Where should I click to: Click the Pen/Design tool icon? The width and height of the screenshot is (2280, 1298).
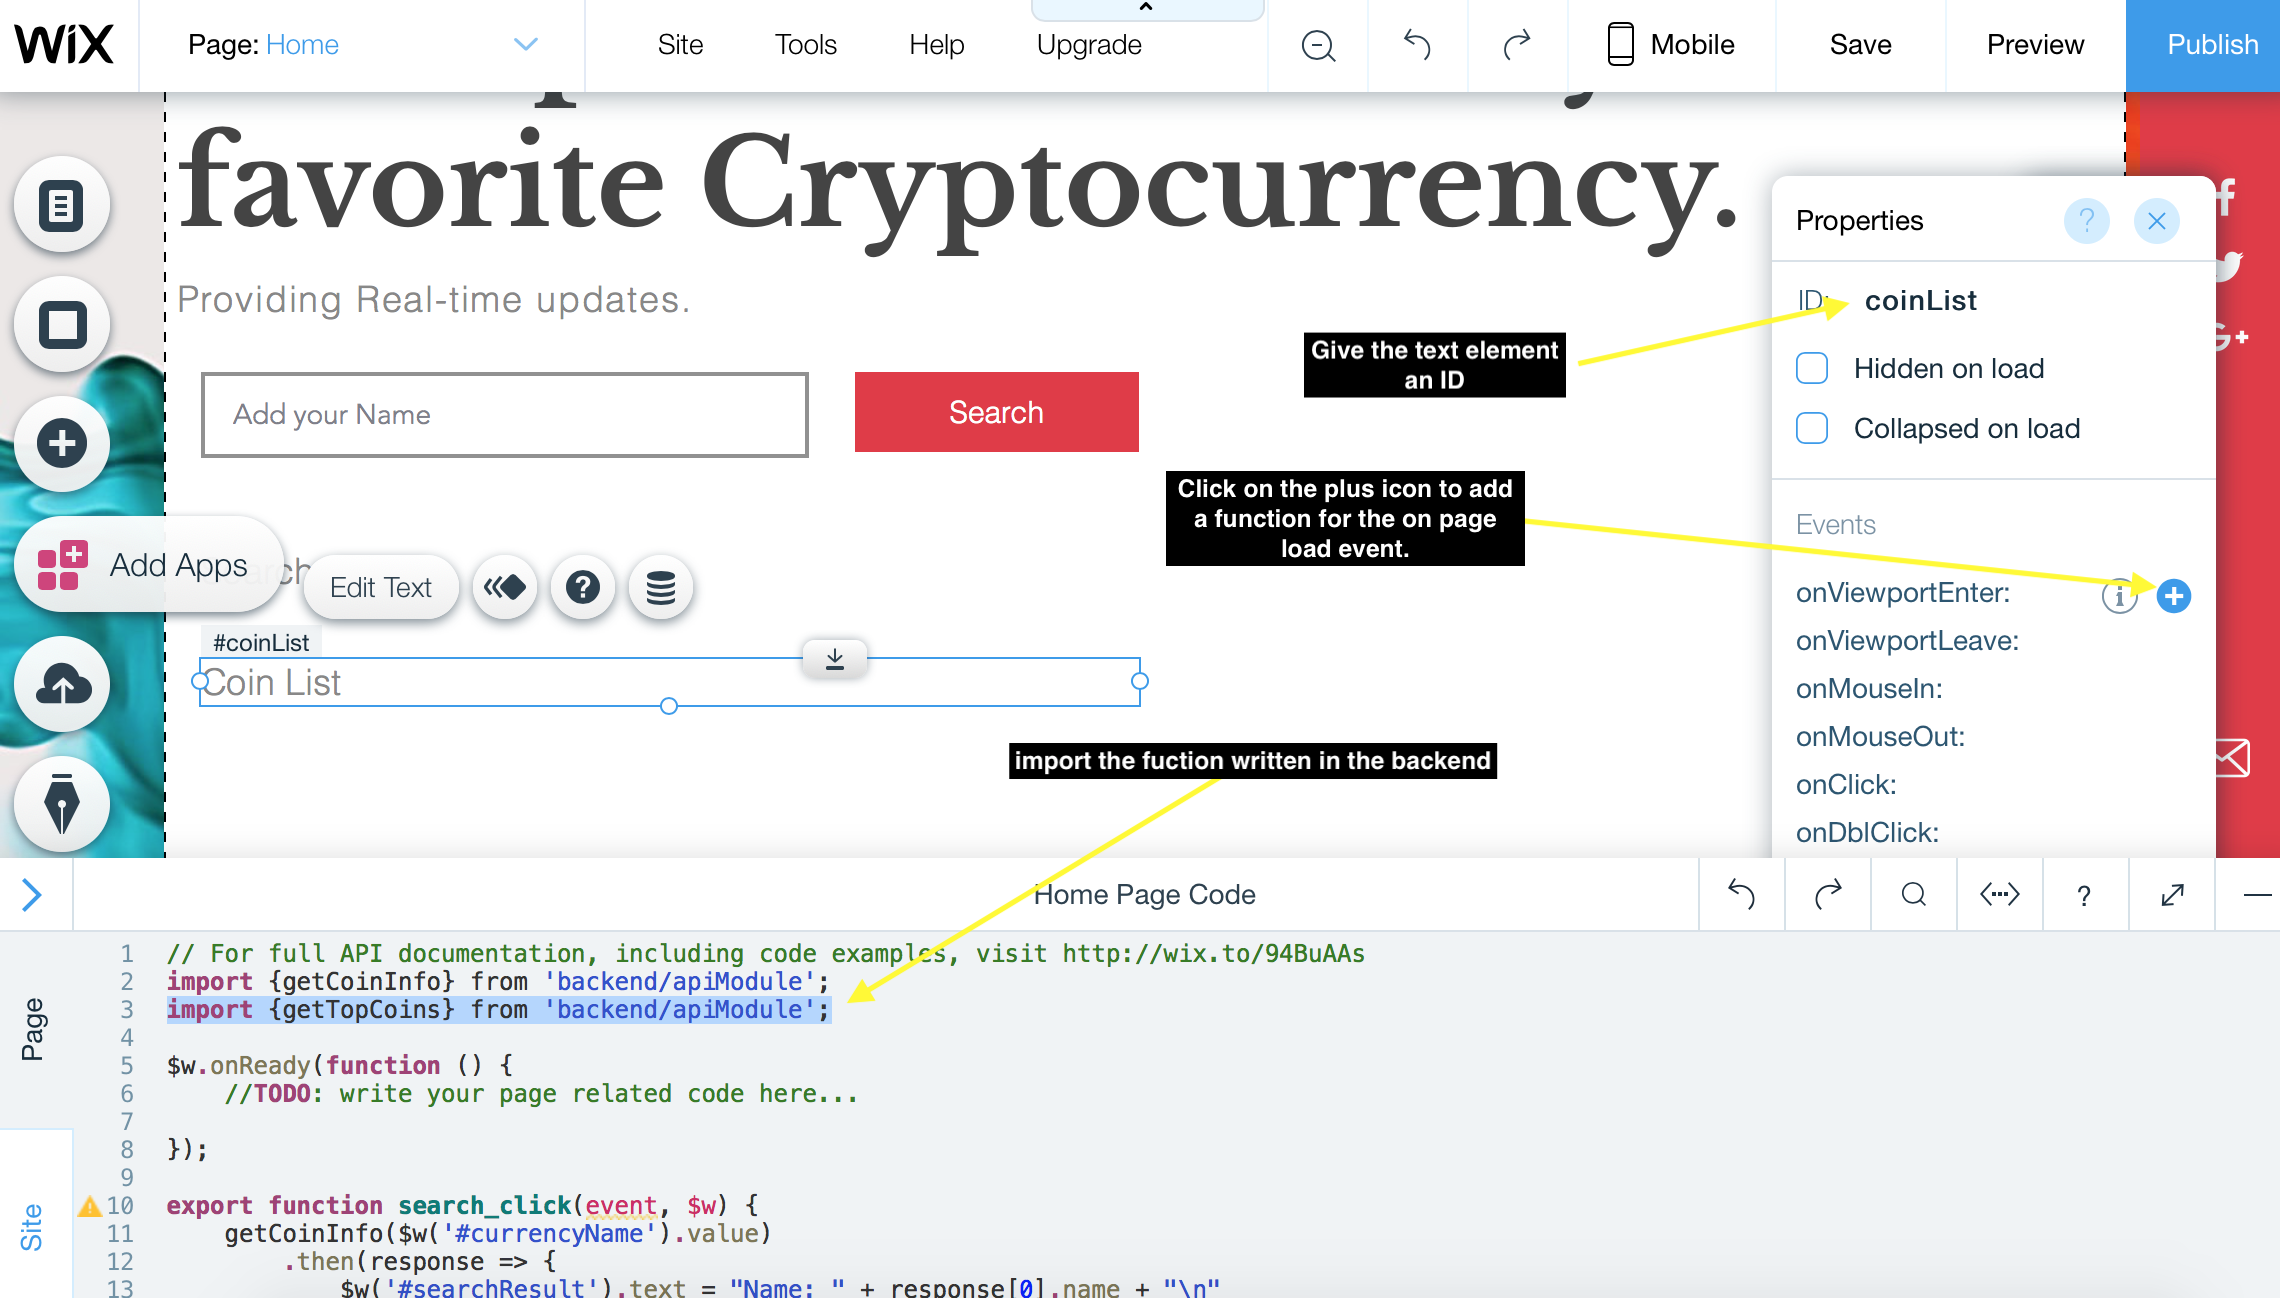click(63, 805)
